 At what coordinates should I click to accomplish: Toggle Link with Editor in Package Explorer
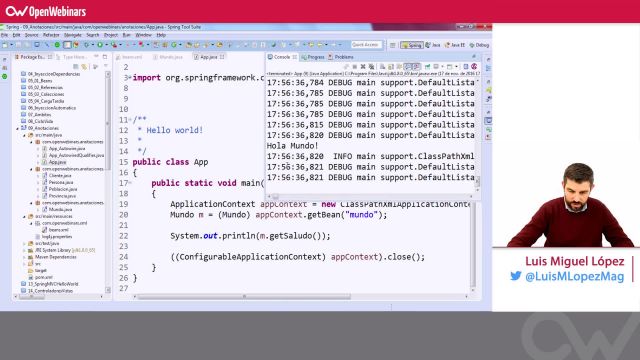tap(84, 67)
